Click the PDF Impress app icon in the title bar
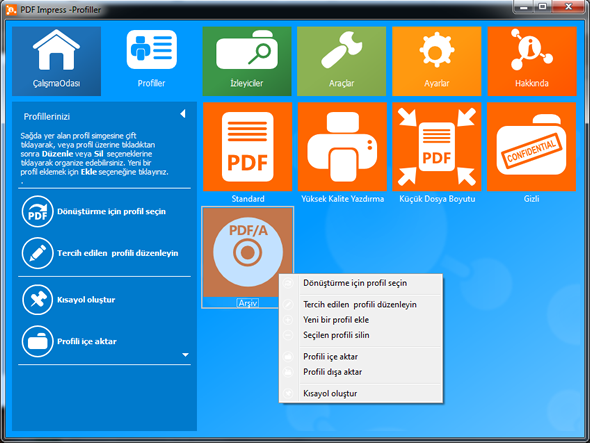The width and height of the screenshot is (590, 443). (x=11, y=9)
